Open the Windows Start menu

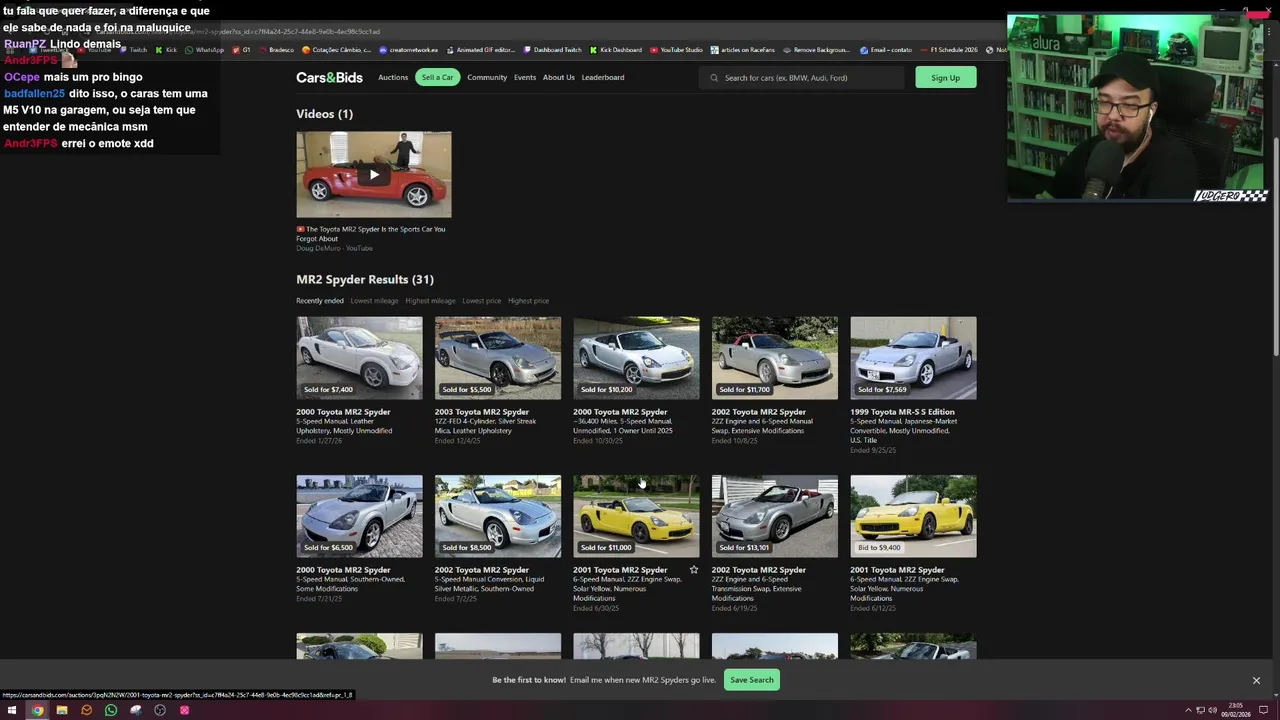12,710
